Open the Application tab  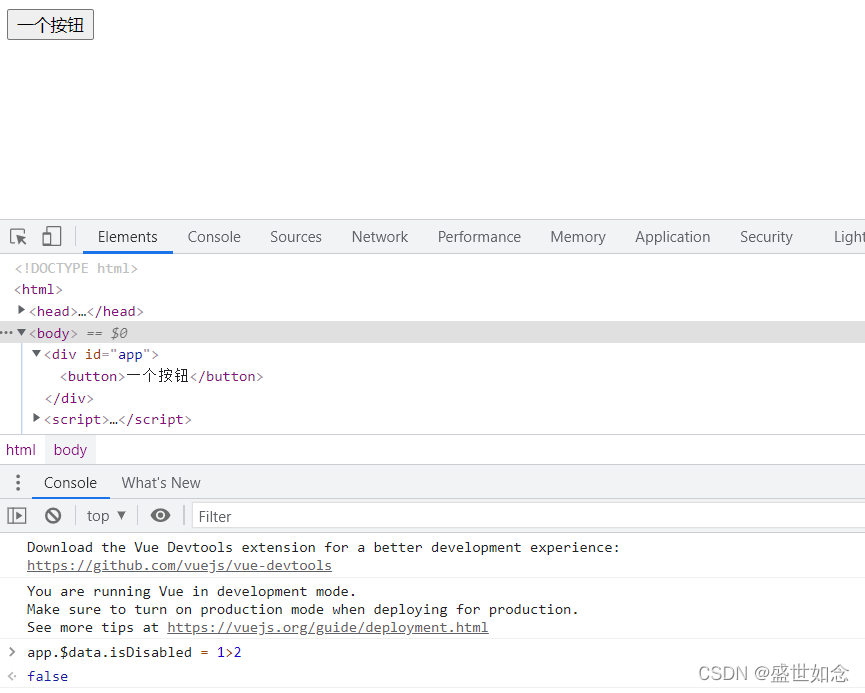pyautogui.click(x=672, y=237)
